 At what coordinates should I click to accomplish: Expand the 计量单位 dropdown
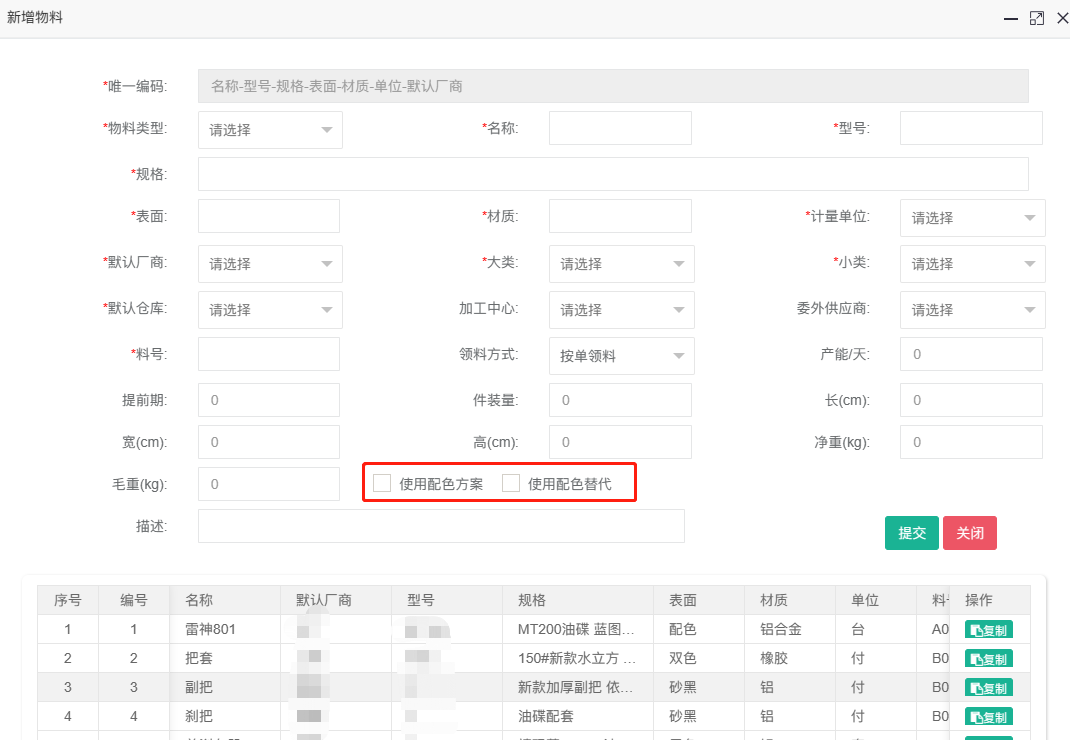[x=972, y=218]
